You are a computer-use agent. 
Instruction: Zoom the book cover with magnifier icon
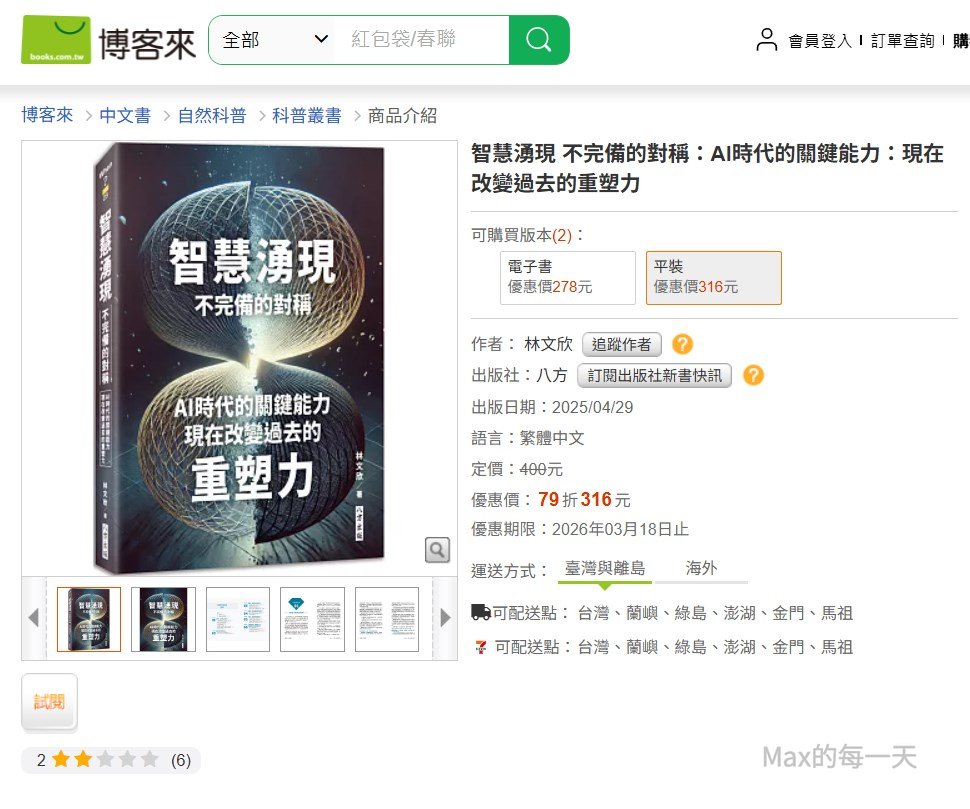point(437,550)
